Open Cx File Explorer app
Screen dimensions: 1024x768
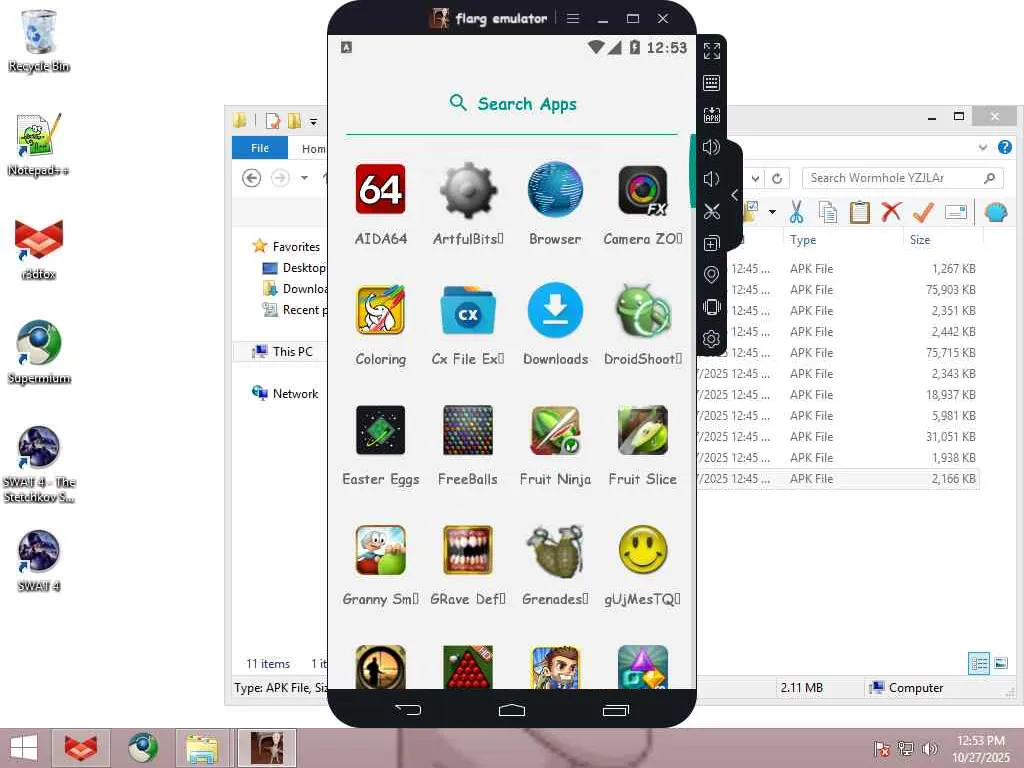tap(468, 310)
